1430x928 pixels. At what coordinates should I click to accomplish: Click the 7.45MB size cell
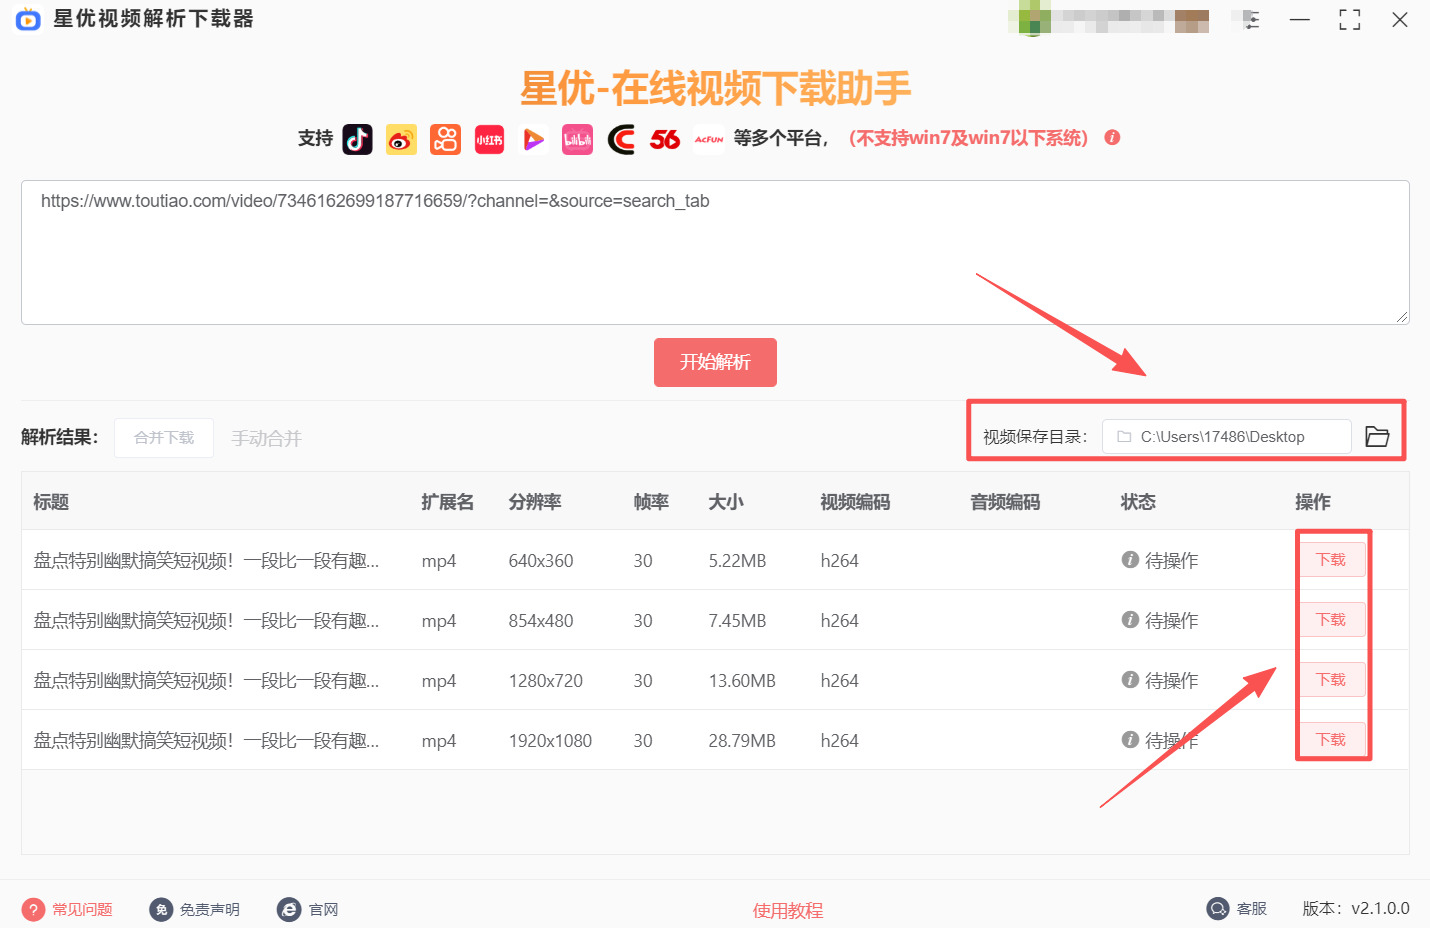[x=737, y=621]
